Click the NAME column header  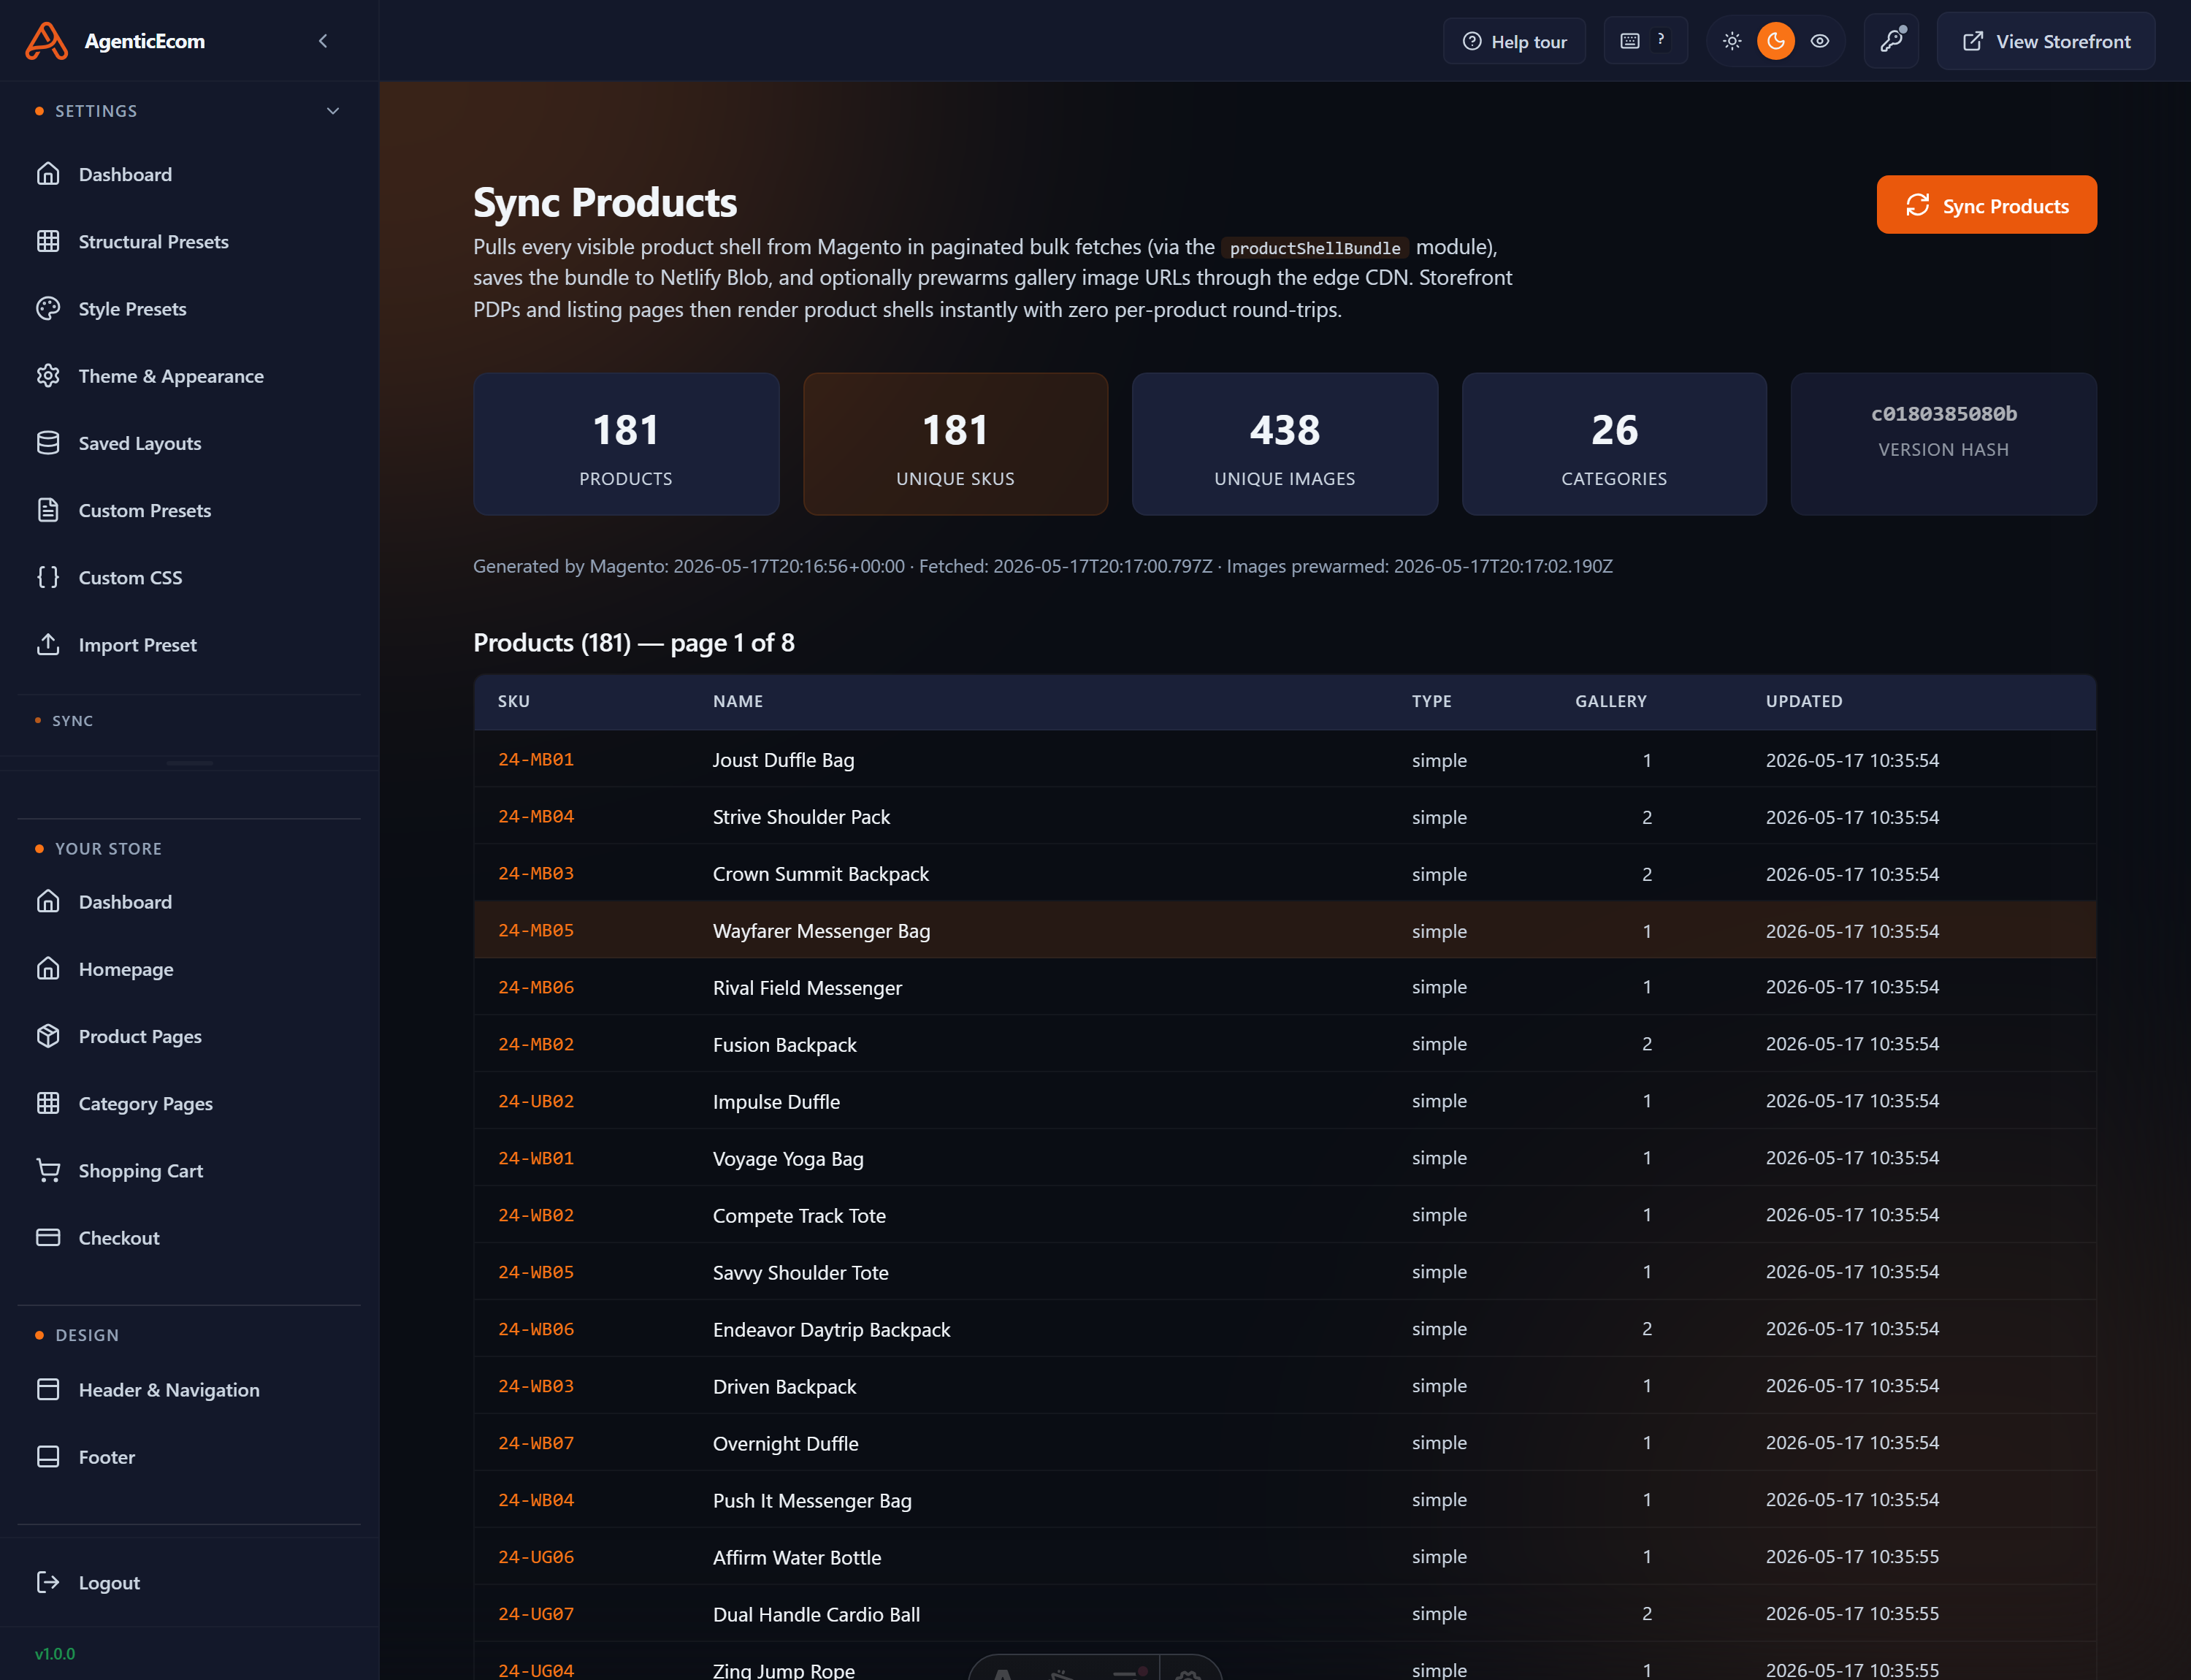(x=738, y=701)
